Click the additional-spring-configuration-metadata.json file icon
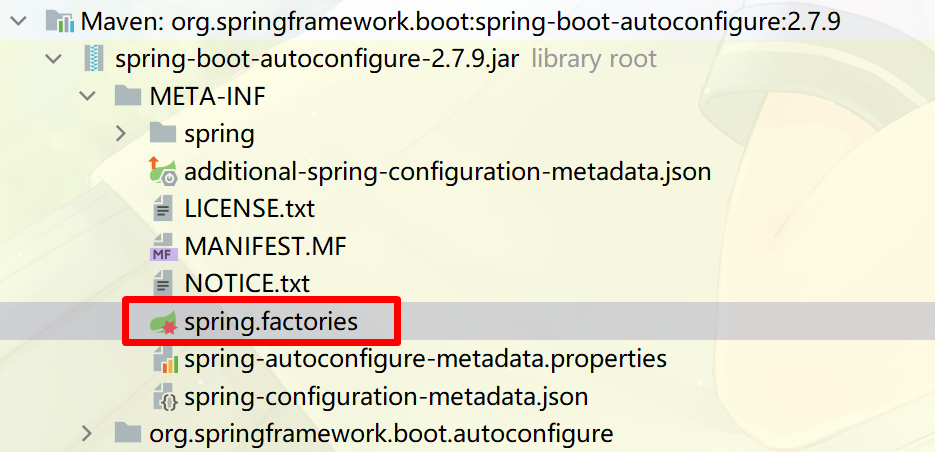935x452 pixels. coord(163,170)
